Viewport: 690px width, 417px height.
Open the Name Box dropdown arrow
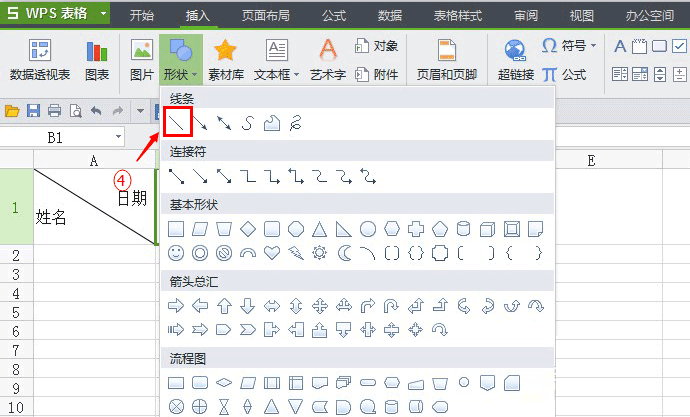(x=118, y=137)
